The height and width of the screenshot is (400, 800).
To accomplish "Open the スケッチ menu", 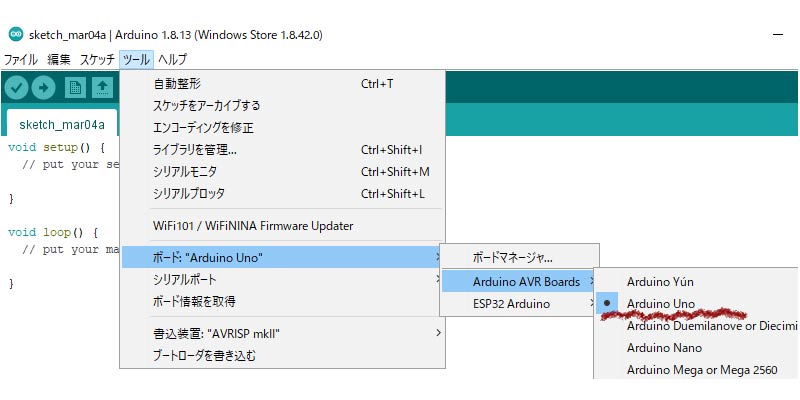I will coord(97,60).
